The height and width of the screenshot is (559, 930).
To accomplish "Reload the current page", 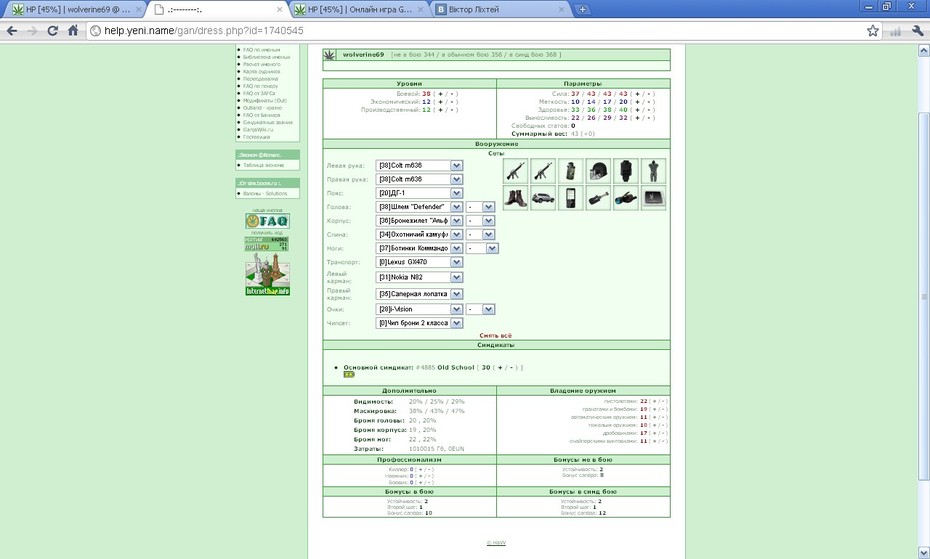I will 52,31.
